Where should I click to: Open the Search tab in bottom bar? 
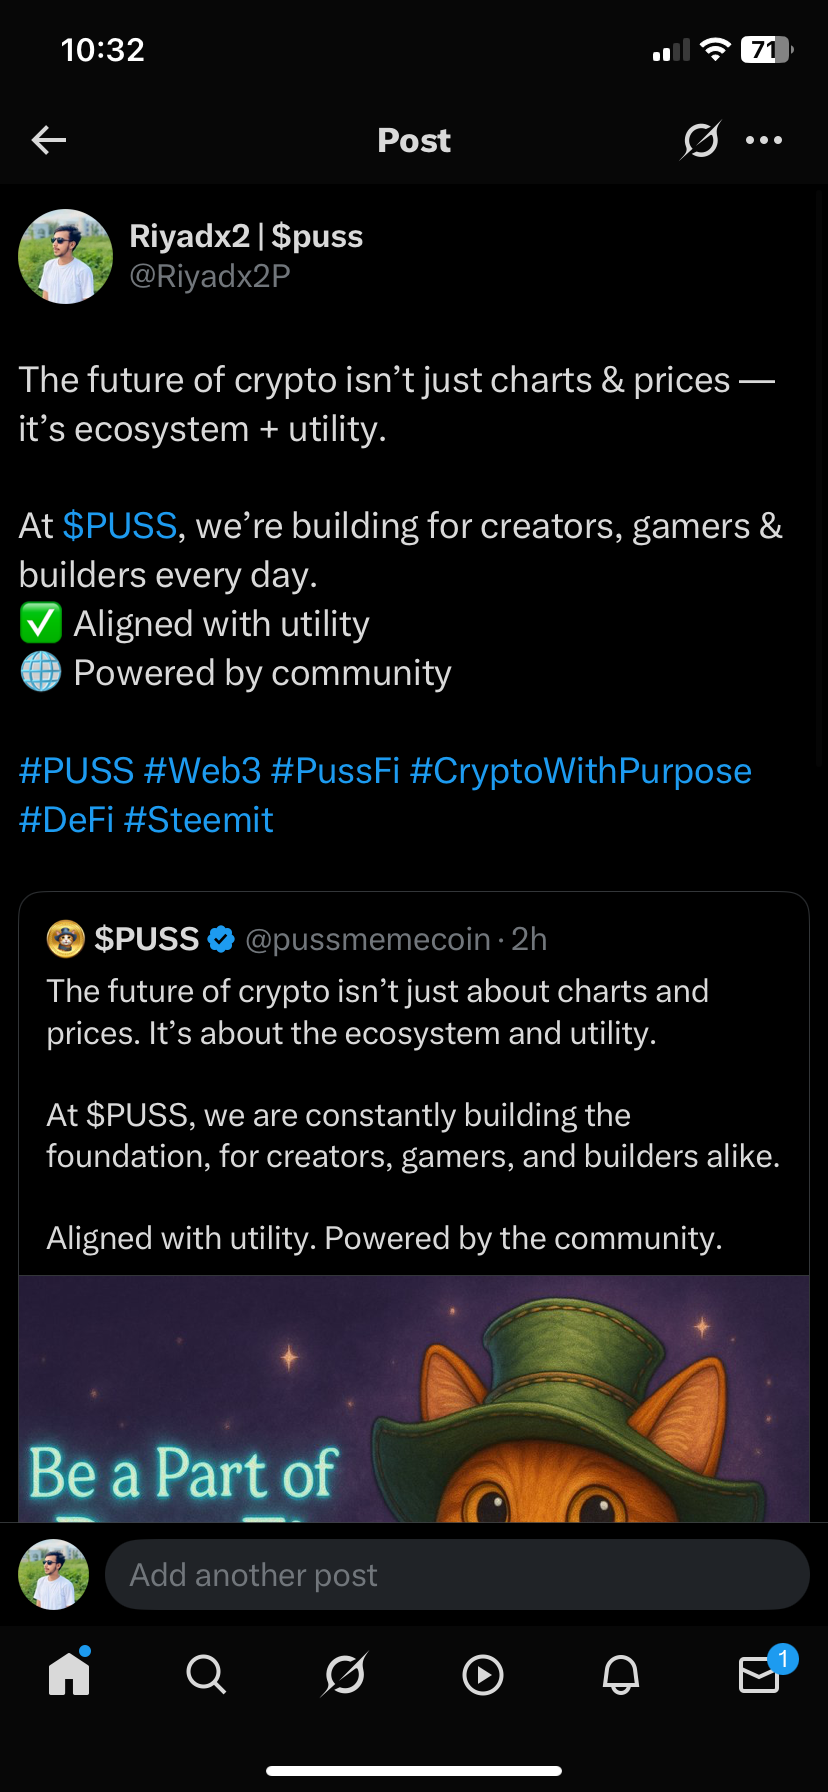[x=206, y=1674]
